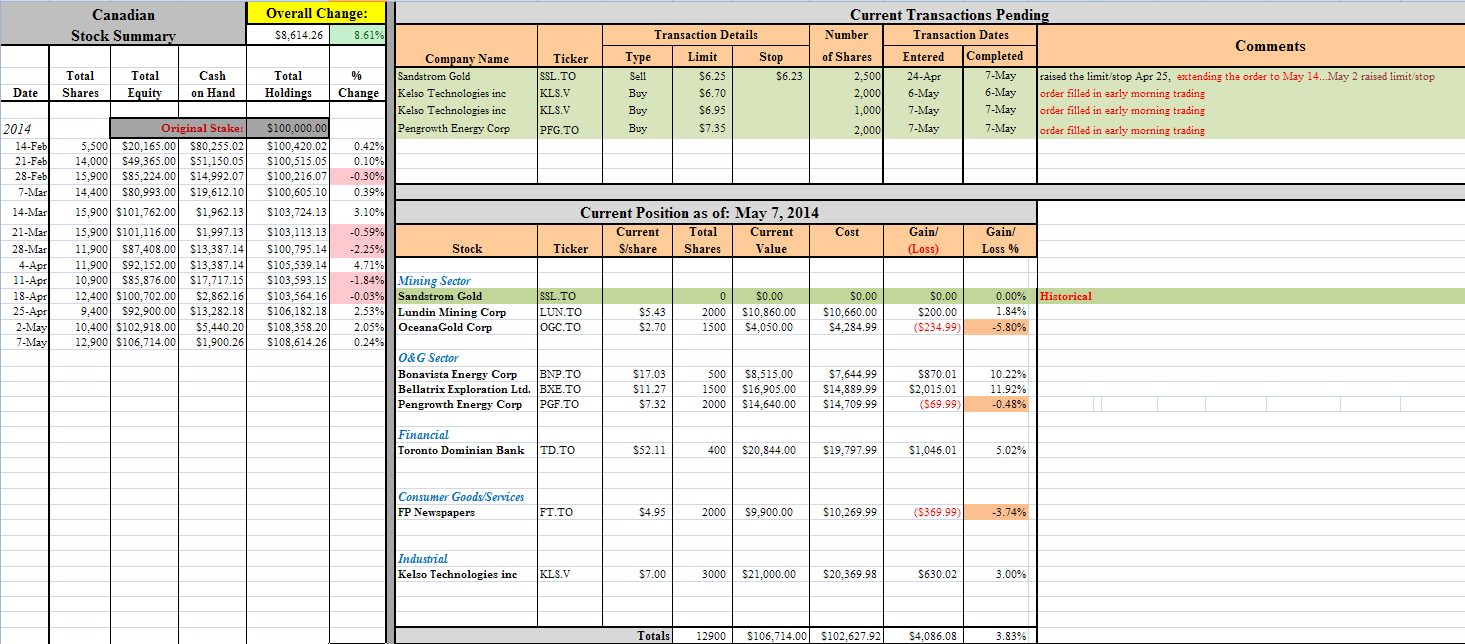The image size is (1465, 644).
Task: Select the 'O&G Sector' label
Action: click(428, 358)
